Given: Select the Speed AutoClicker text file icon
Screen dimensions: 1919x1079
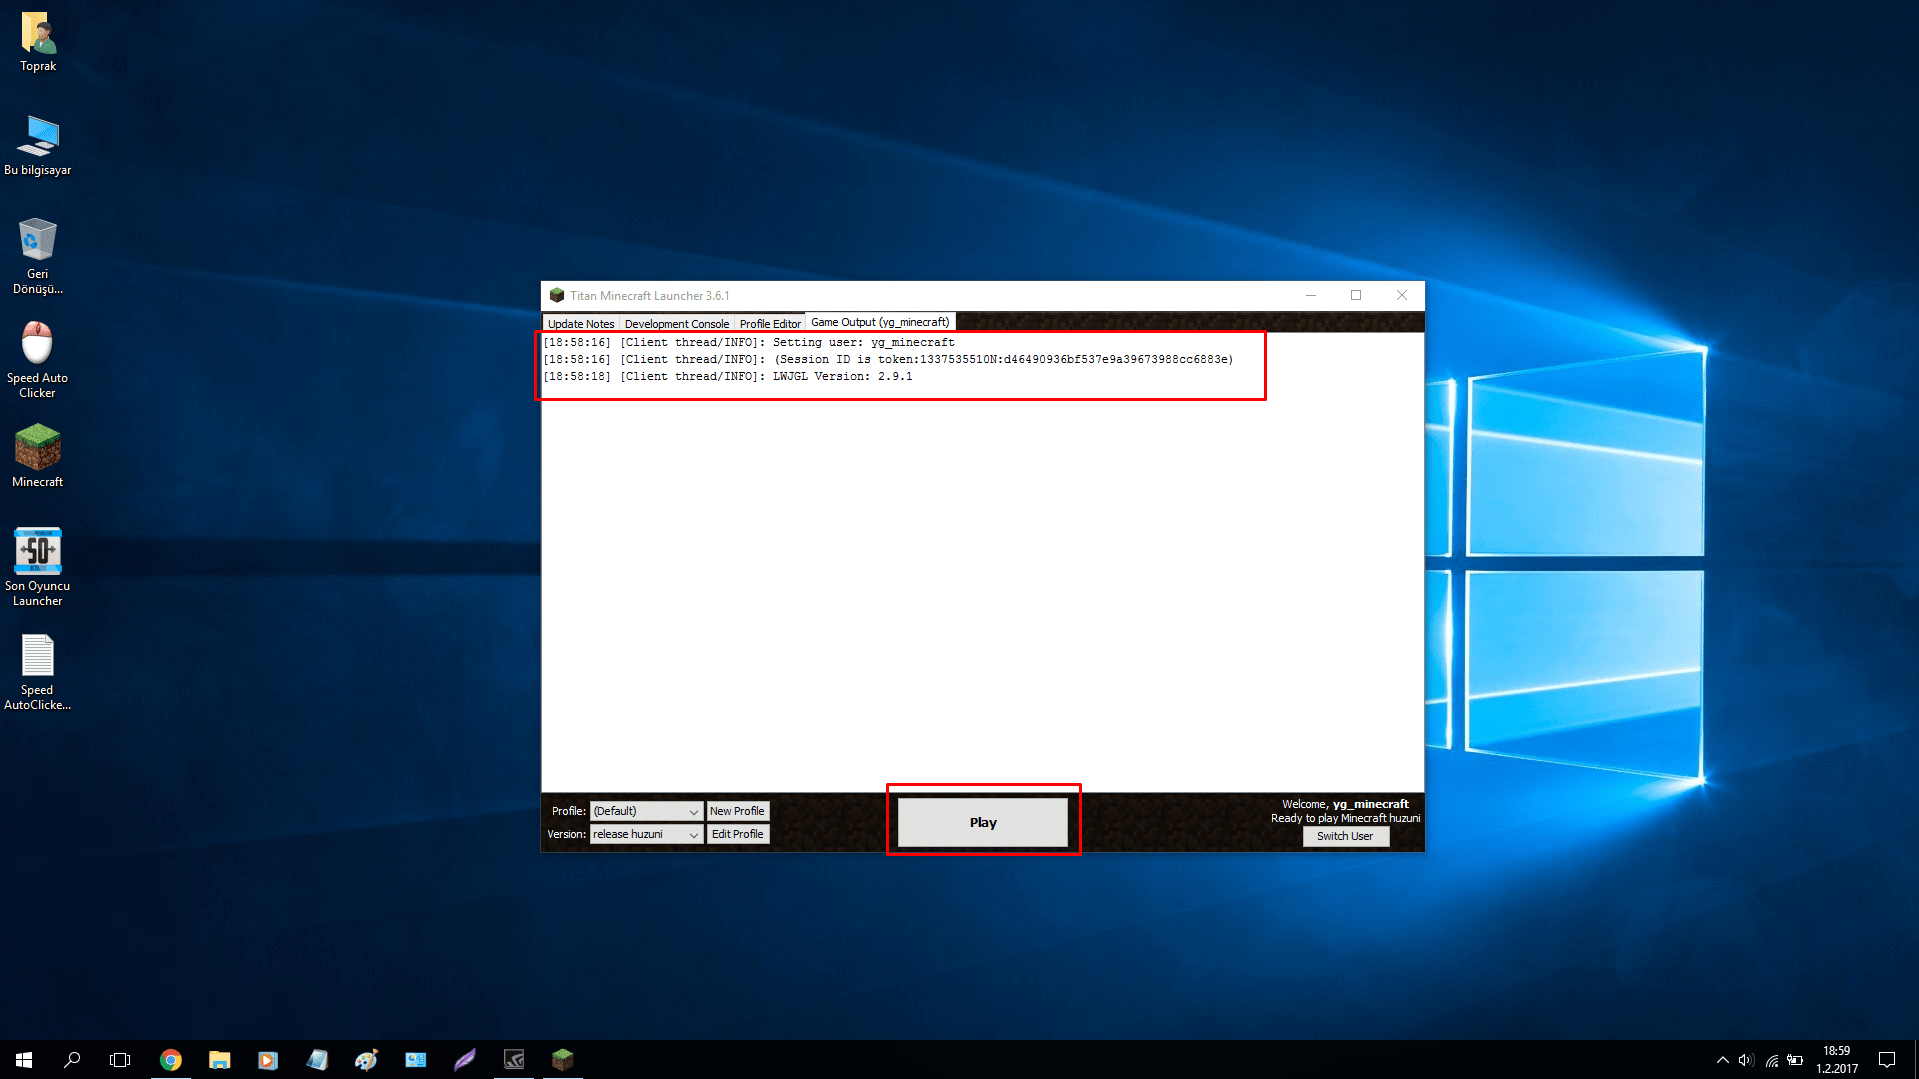Looking at the screenshot, I should (38, 672).
